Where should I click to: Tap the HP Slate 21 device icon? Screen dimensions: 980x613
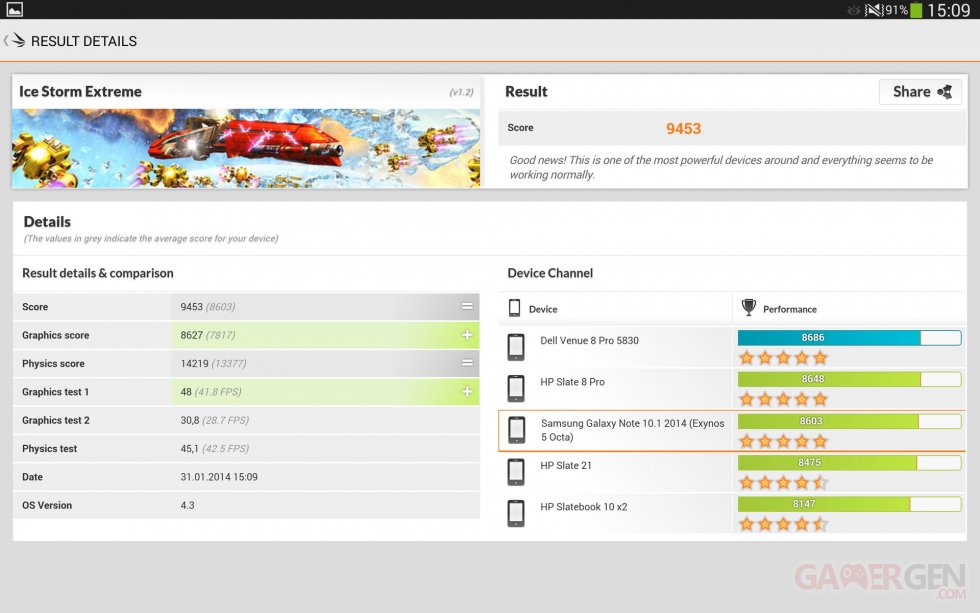tap(516, 472)
